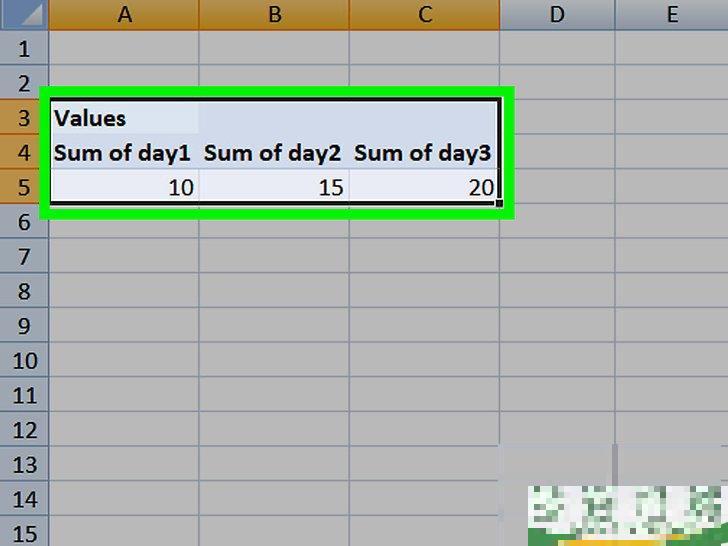Select row 10 header
Screen dimensions: 728x546
(x=24, y=360)
